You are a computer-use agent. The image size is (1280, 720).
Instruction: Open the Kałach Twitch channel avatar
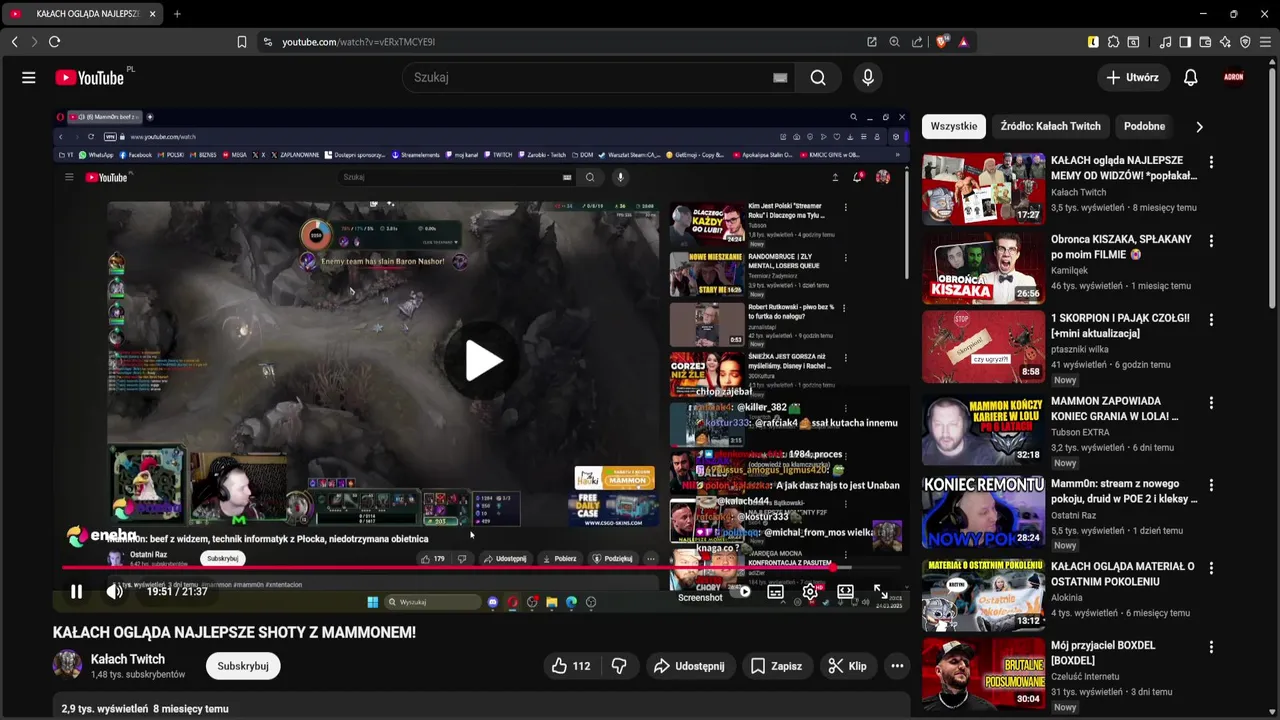[x=67, y=666]
